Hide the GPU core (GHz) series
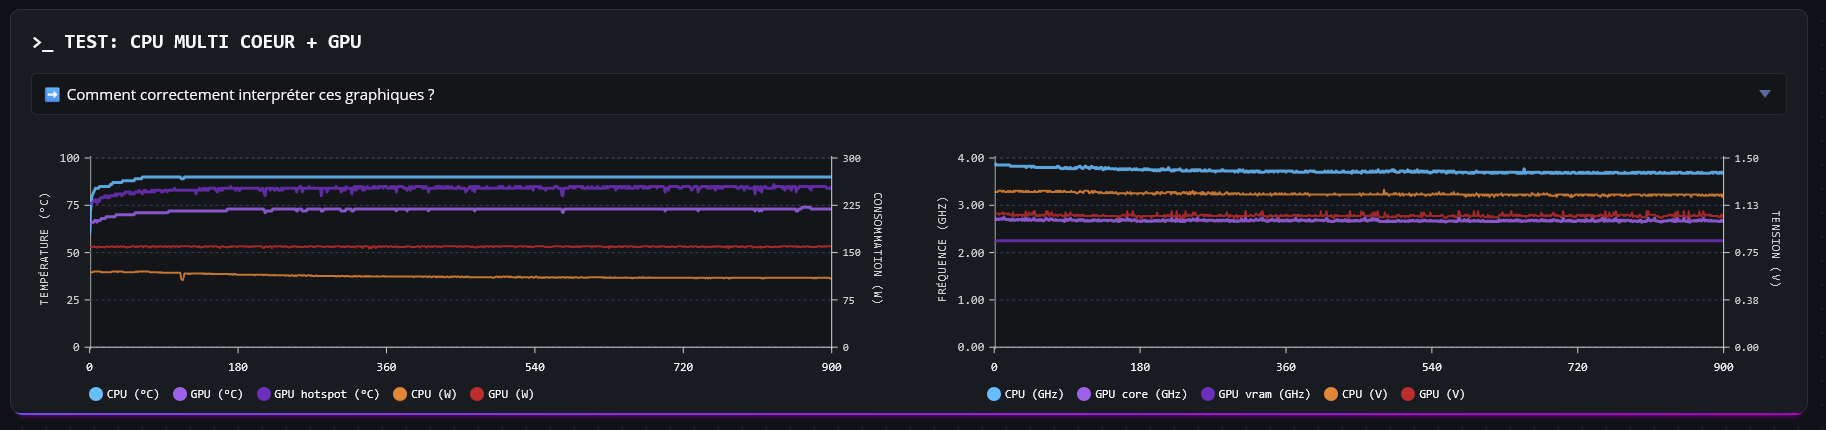The height and width of the screenshot is (430, 1826). coord(1084,394)
